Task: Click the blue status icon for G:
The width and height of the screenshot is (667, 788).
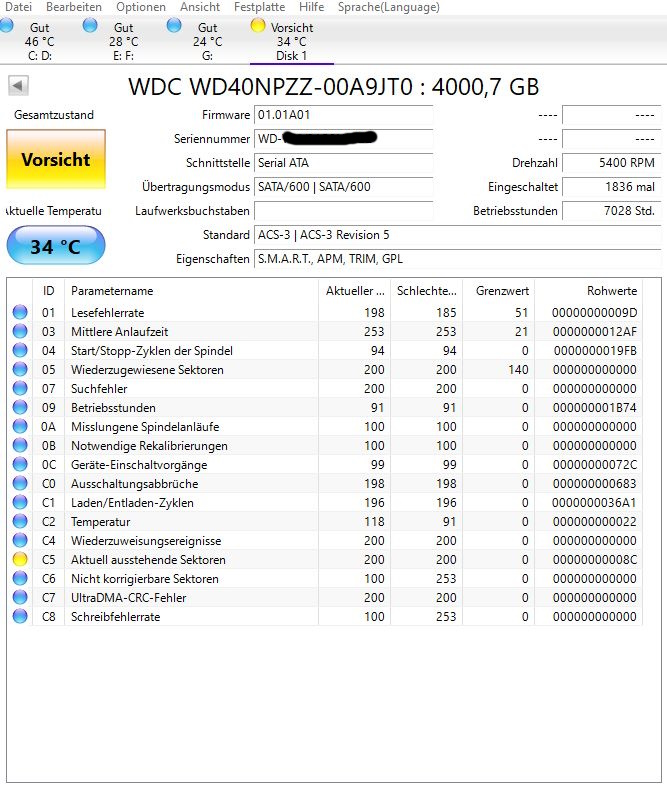Action: coord(174,25)
